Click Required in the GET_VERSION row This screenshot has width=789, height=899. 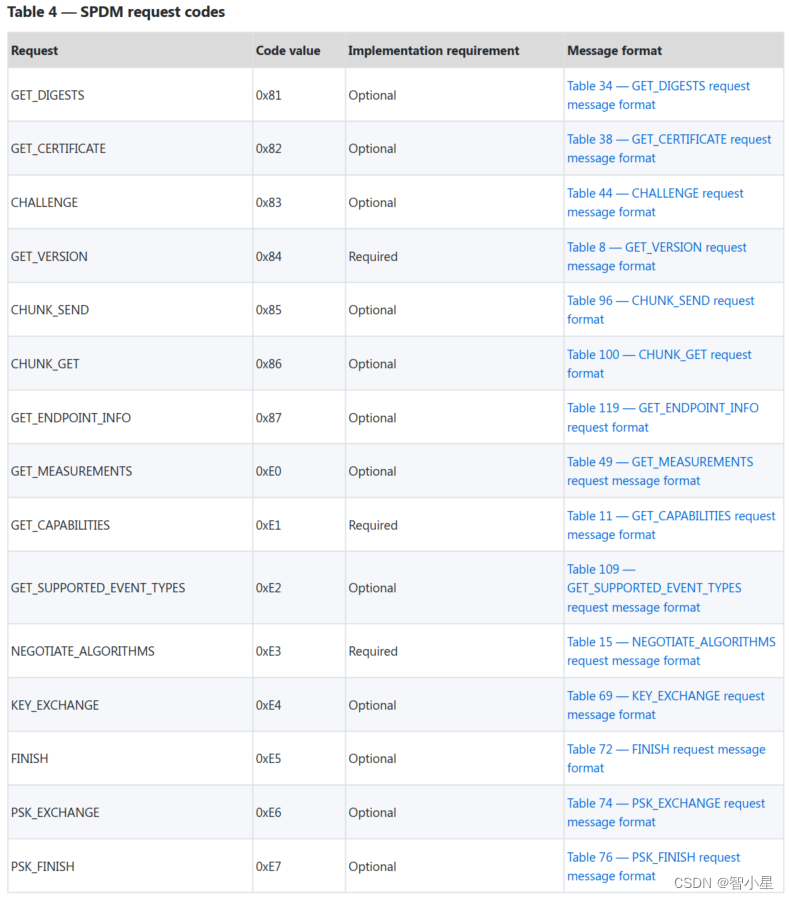(373, 256)
